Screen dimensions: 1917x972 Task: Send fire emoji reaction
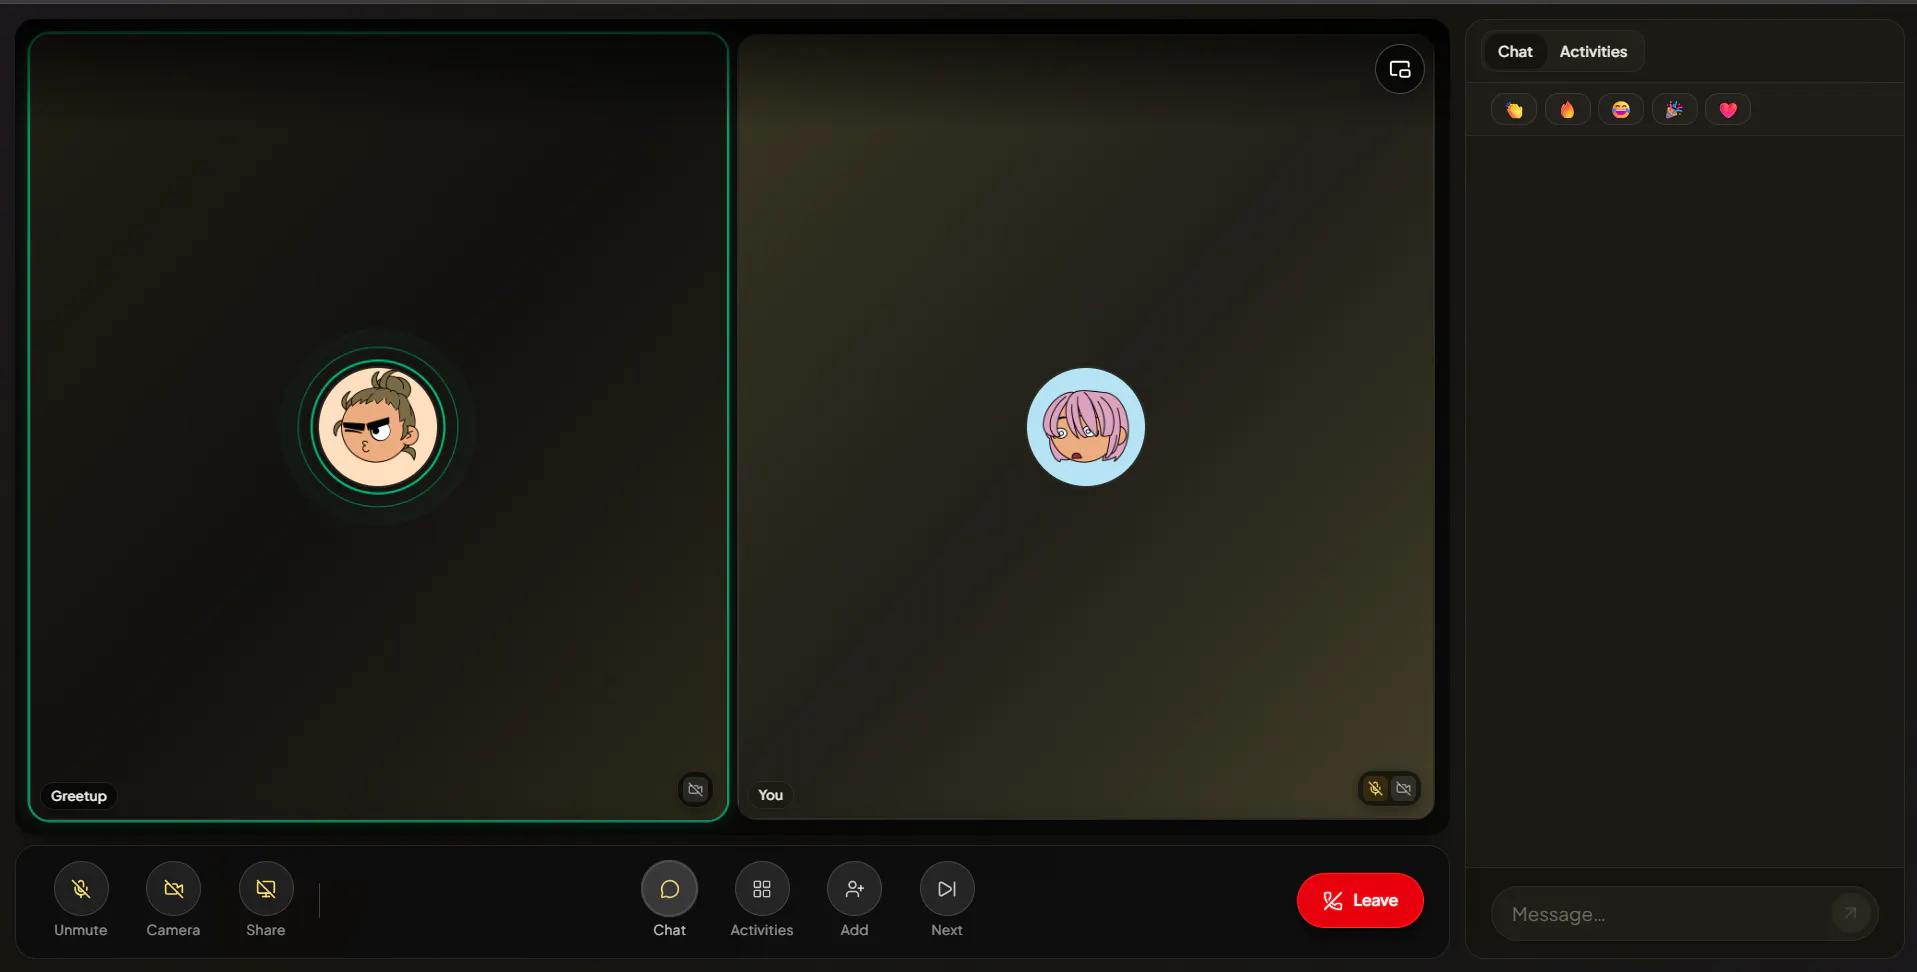tap(1567, 110)
